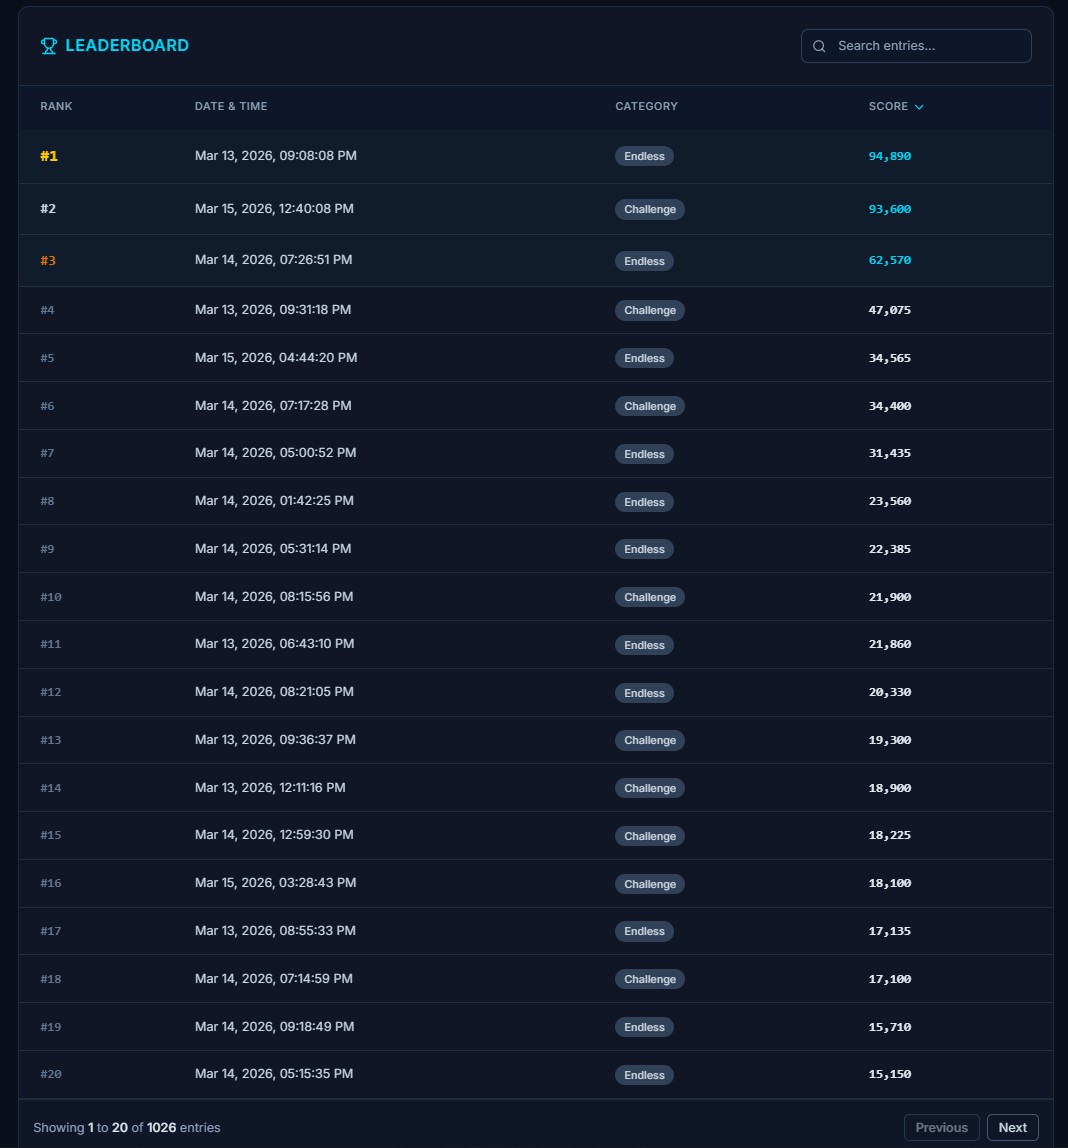1068x1148 pixels.
Task: Click the Challenge badge in row #6
Action: 650,406
